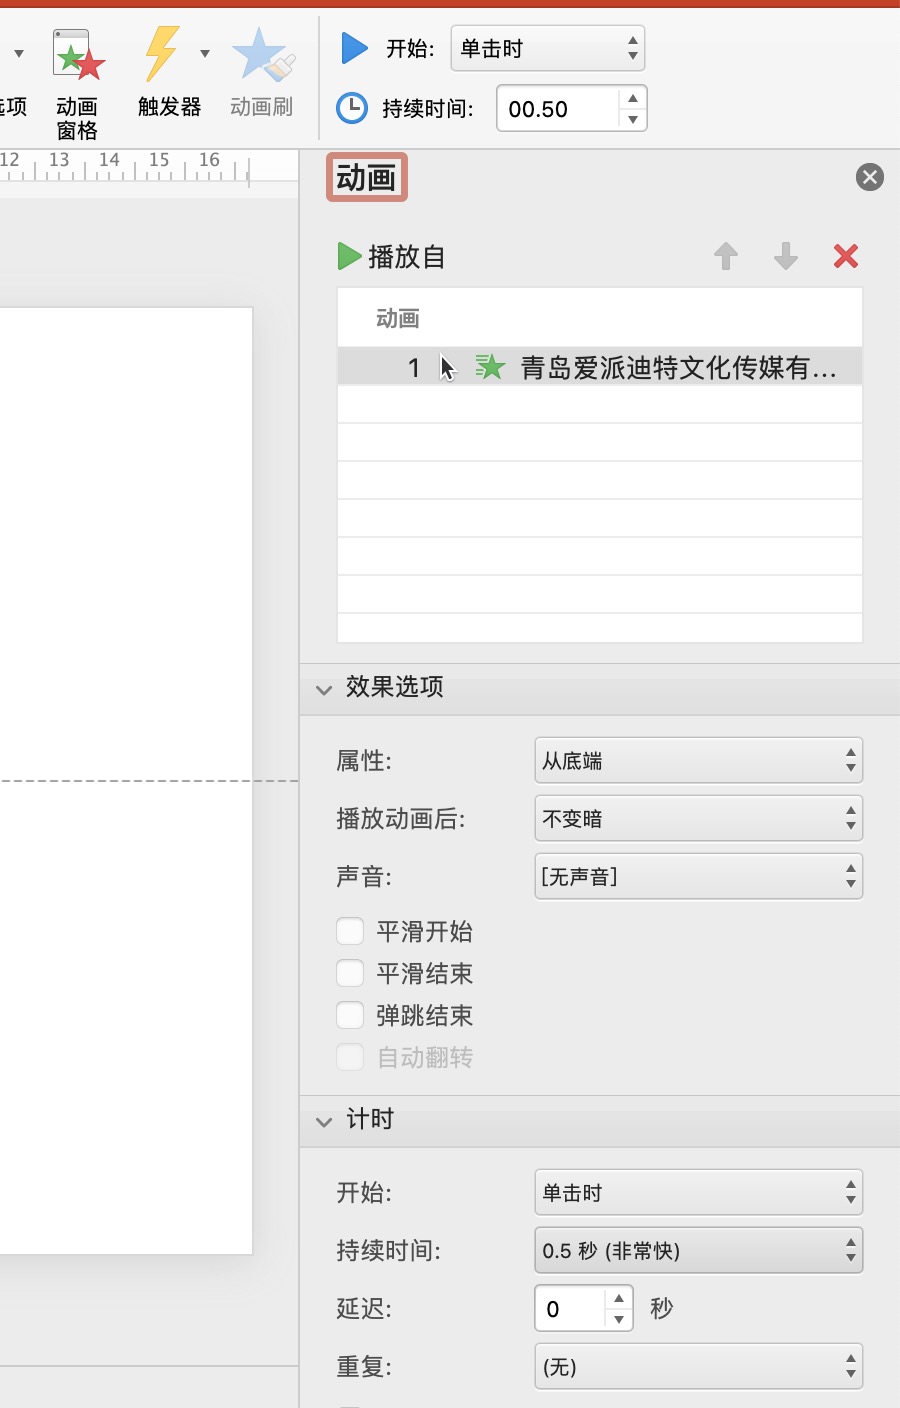The height and width of the screenshot is (1408, 900).
Task: Decrease ribbon duration with the down stepper
Action: point(633,120)
